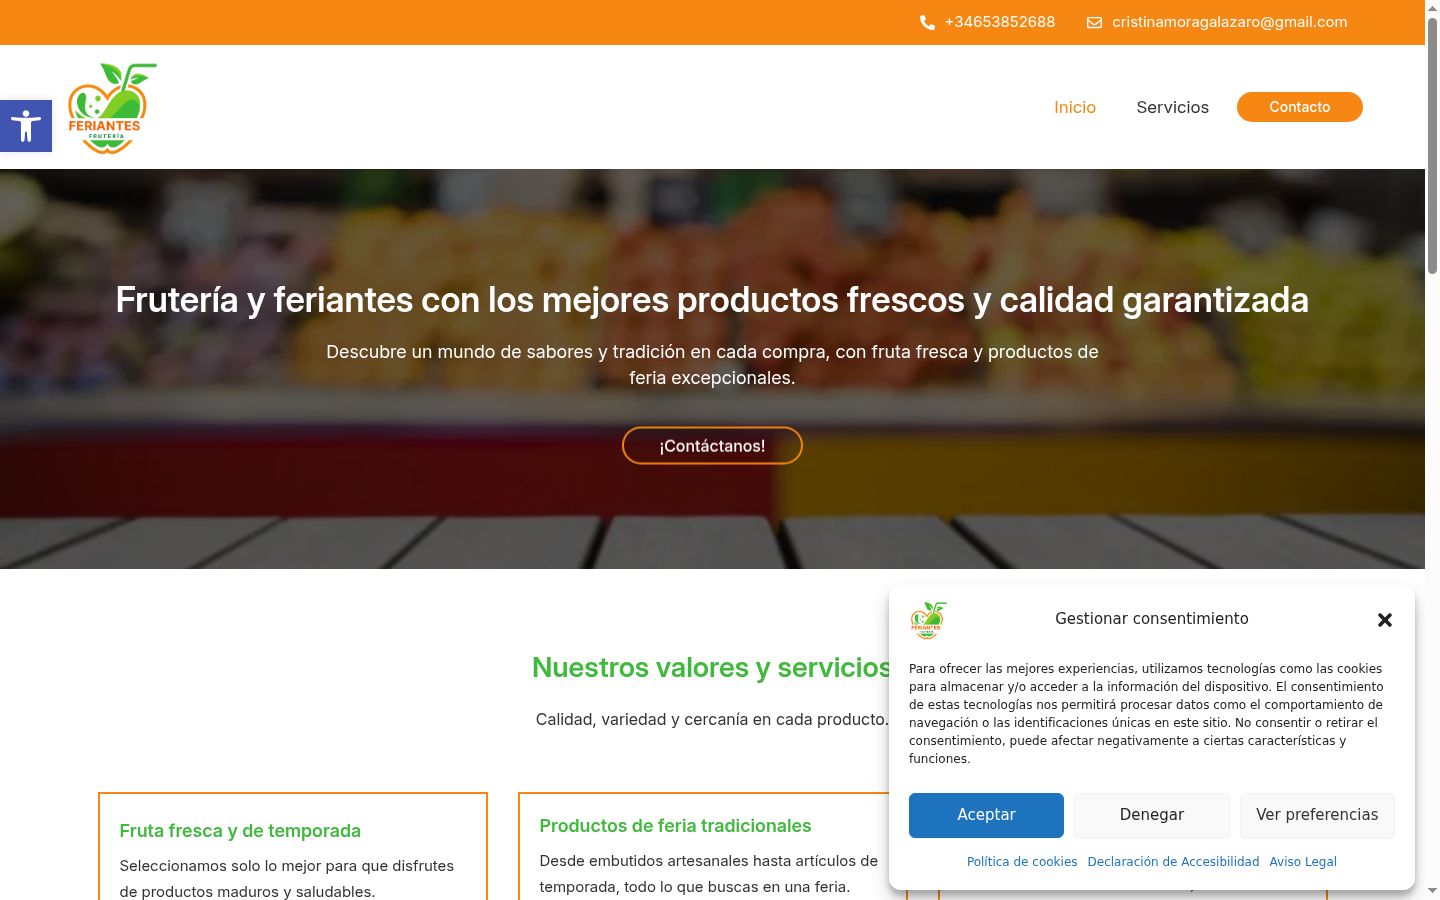The height and width of the screenshot is (900, 1440).
Task: Click the phone handset icon
Action: click(x=927, y=22)
